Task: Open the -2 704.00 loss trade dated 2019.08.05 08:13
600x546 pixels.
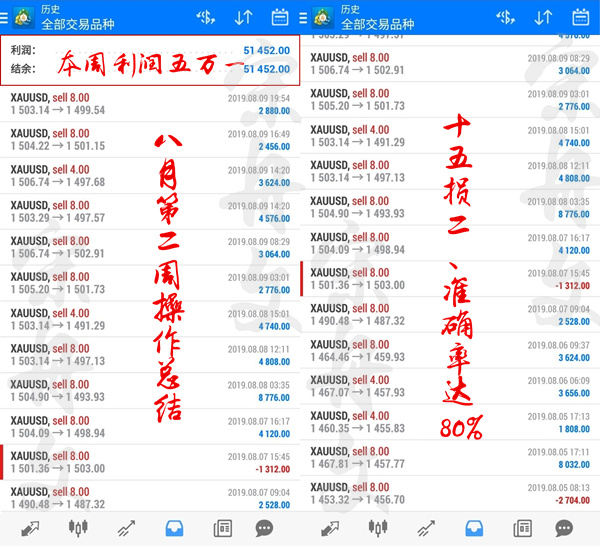Action: (450, 494)
